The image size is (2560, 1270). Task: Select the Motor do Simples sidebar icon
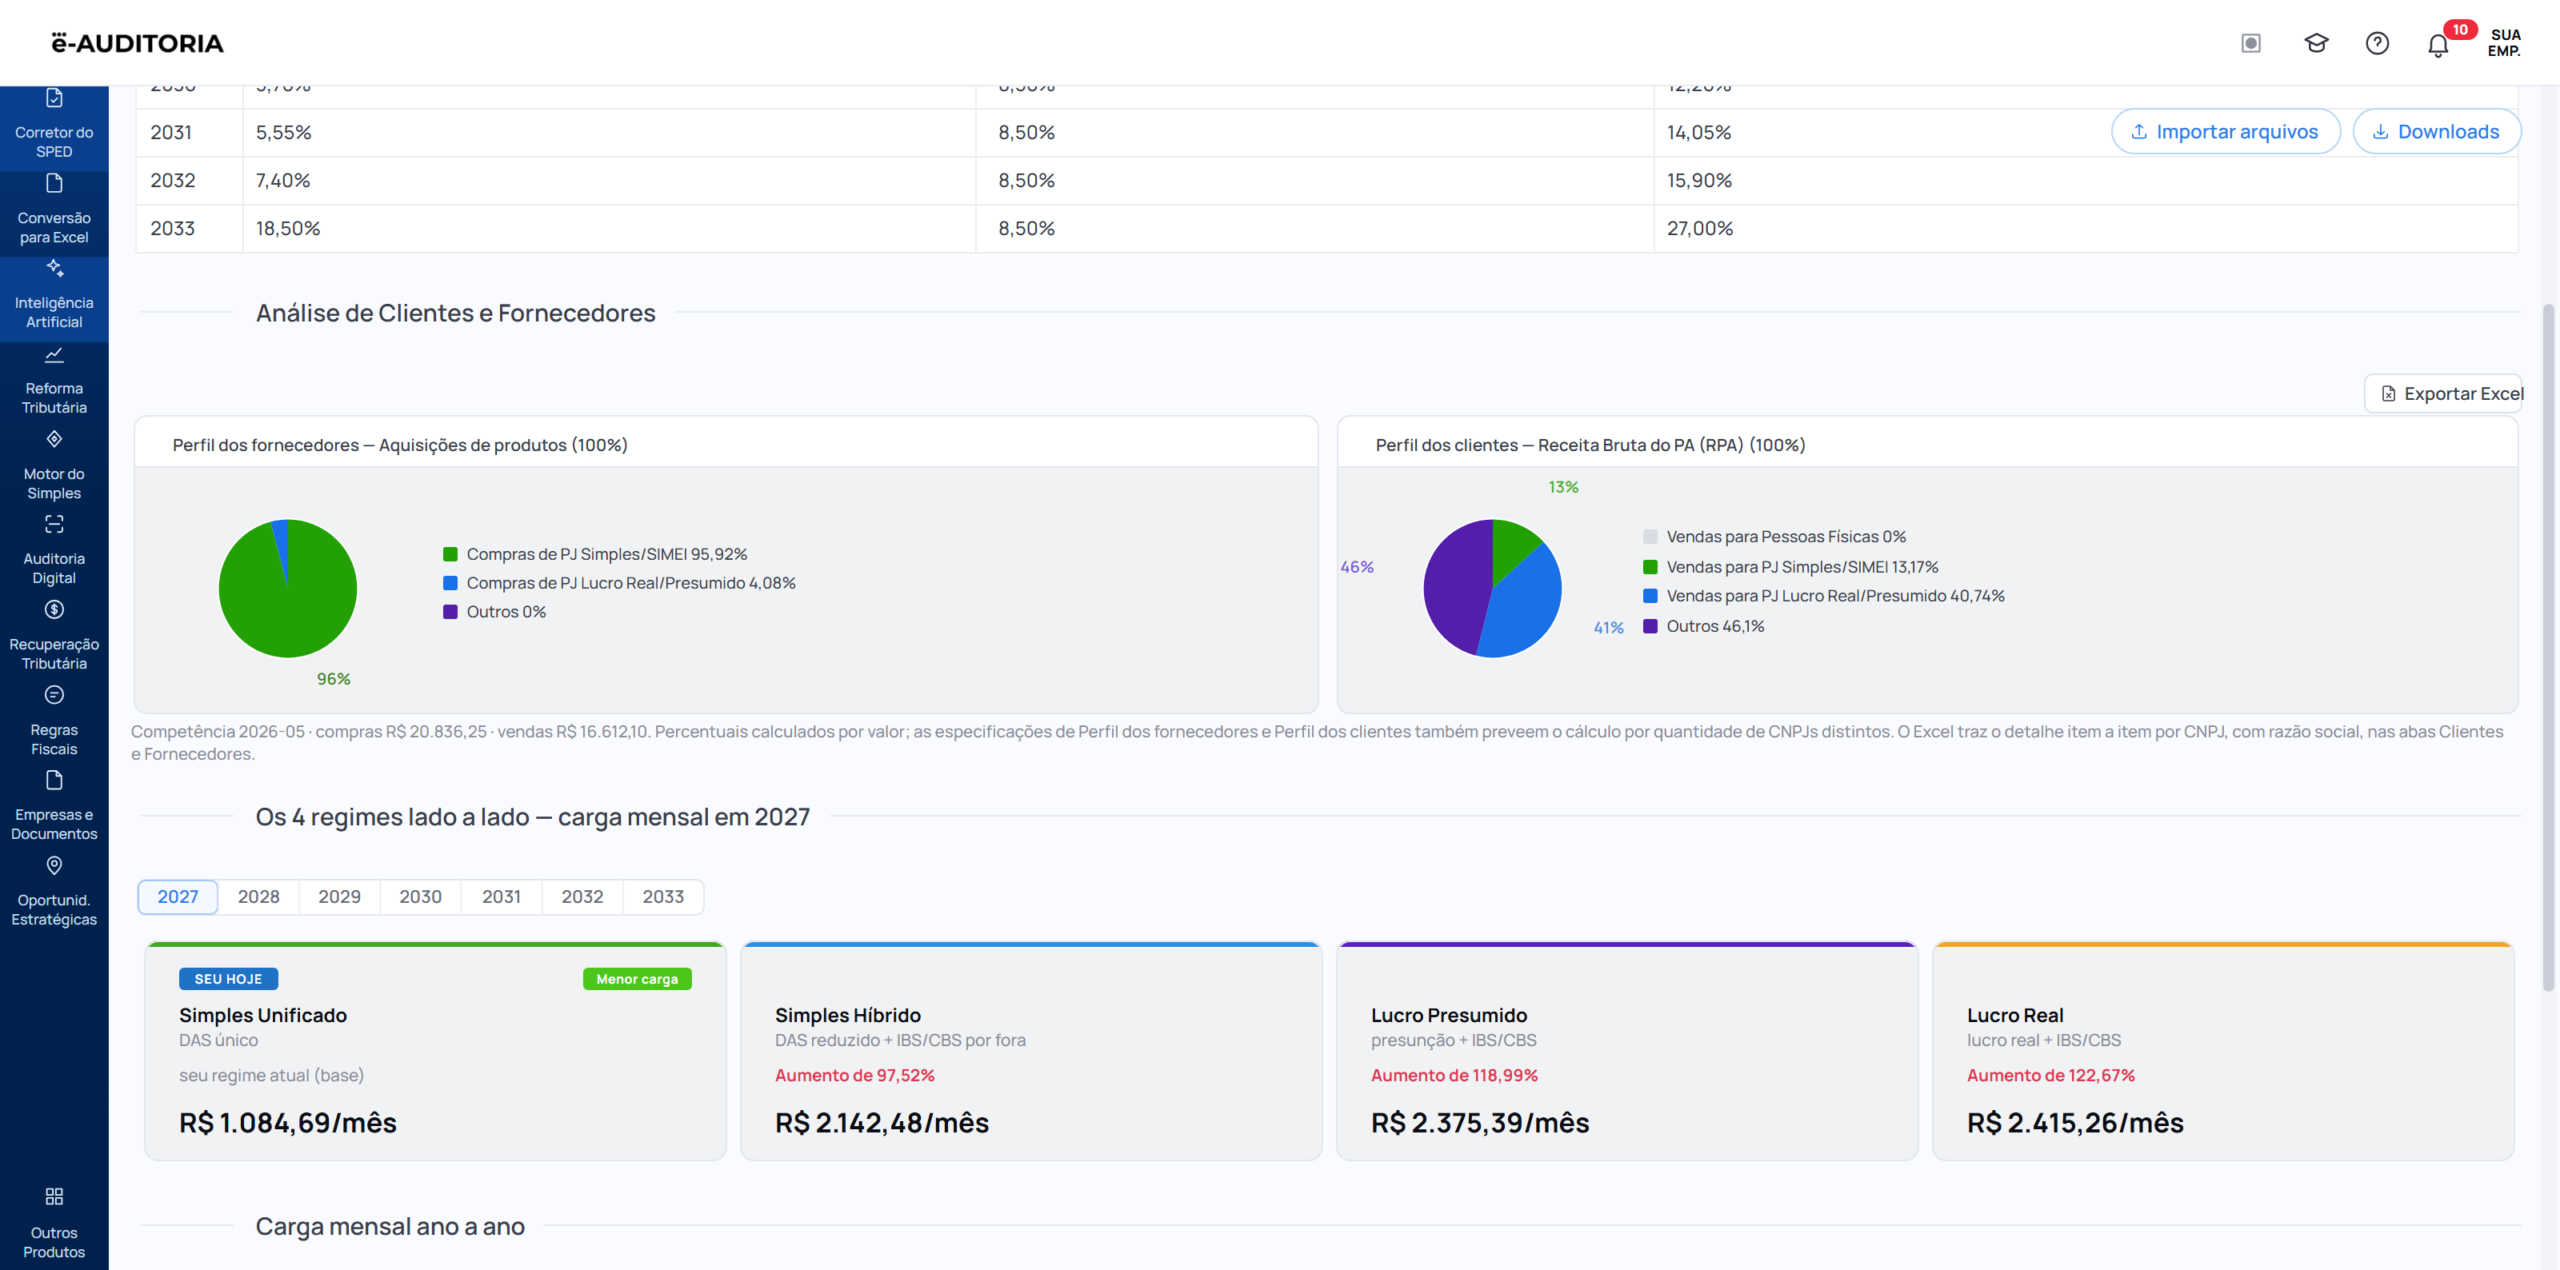(x=54, y=440)
